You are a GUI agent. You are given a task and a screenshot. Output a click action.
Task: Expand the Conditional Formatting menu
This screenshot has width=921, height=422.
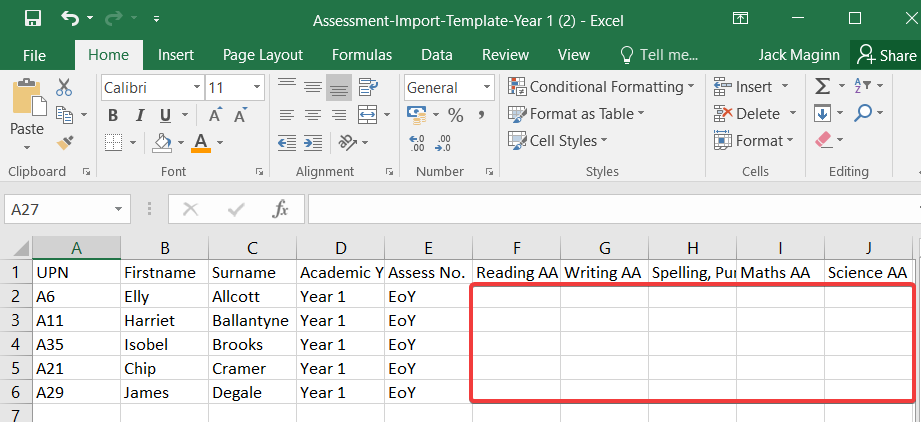(x=601, y=86)
